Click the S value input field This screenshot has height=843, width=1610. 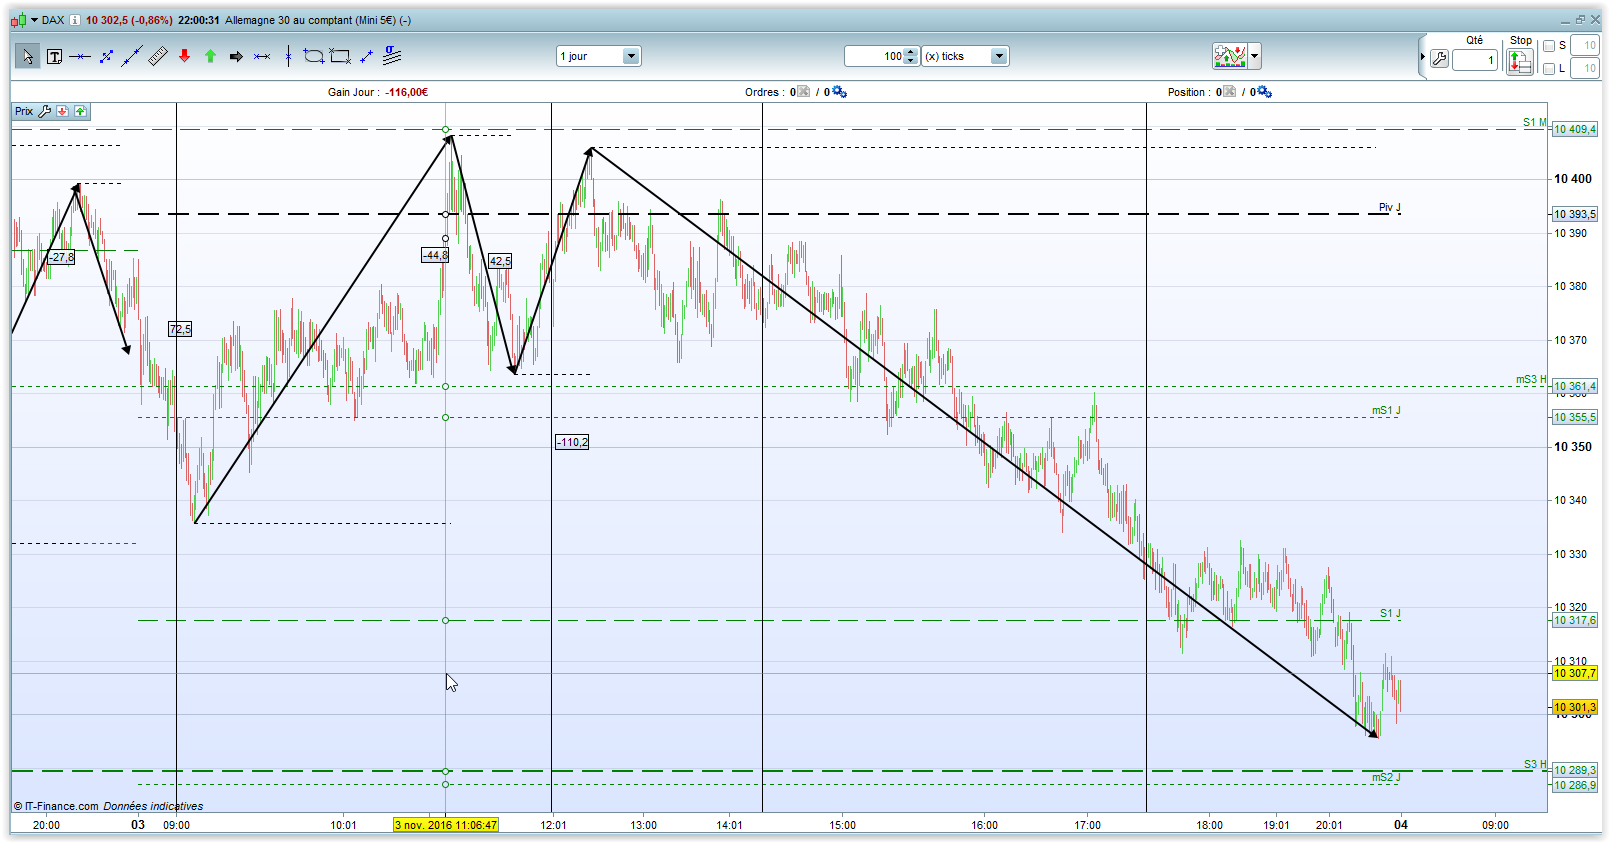click(x=1584, y=46)
